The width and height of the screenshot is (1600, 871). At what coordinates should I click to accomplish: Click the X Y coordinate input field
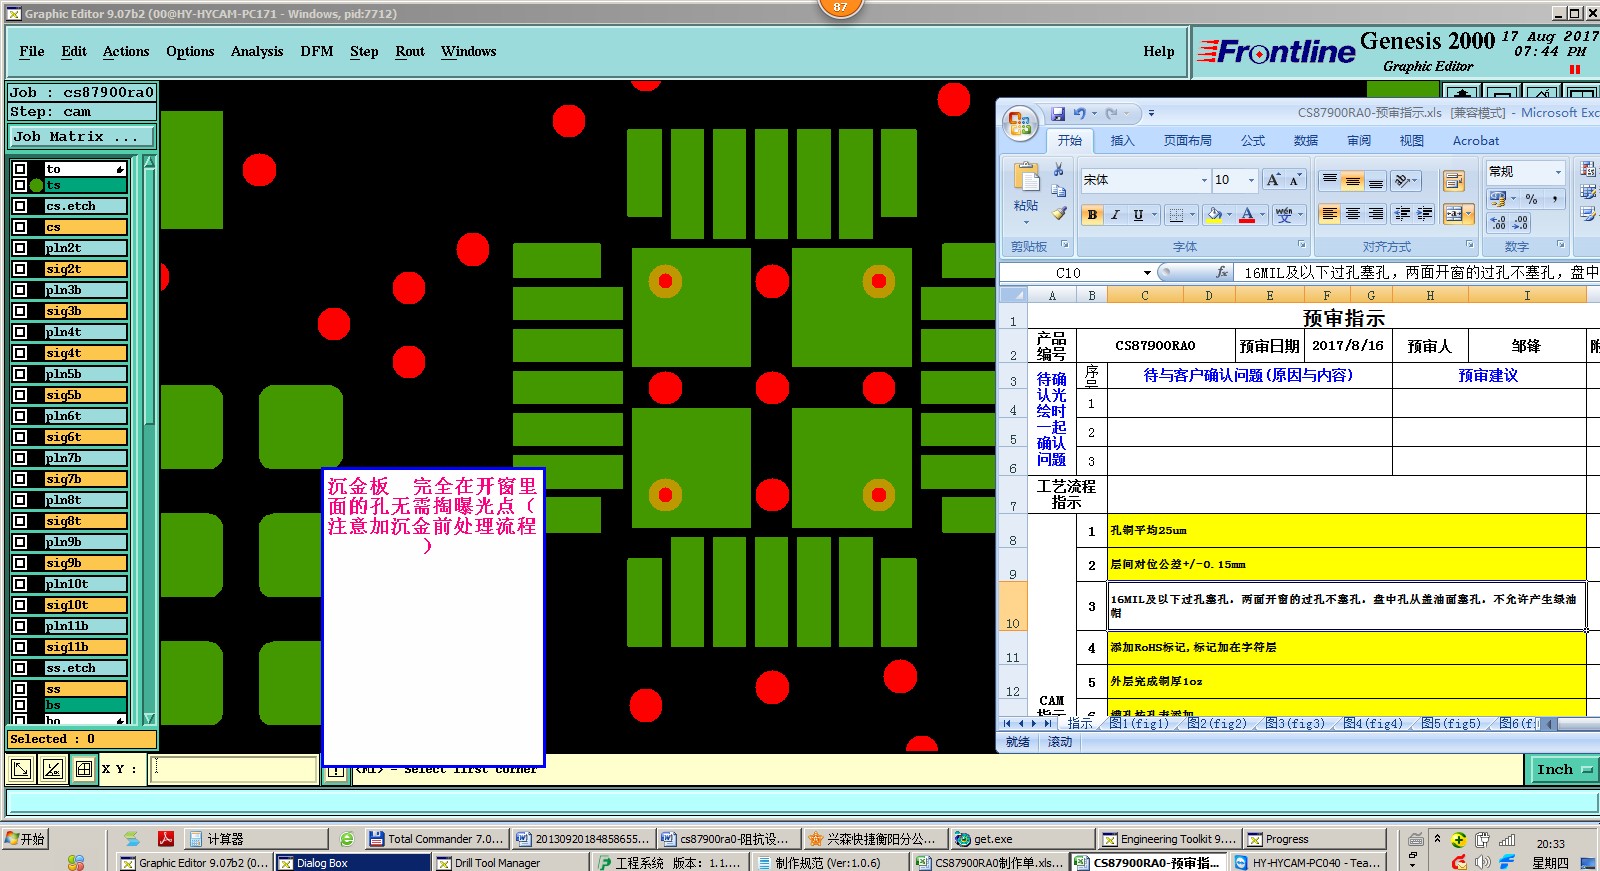[x=233, y=769]
